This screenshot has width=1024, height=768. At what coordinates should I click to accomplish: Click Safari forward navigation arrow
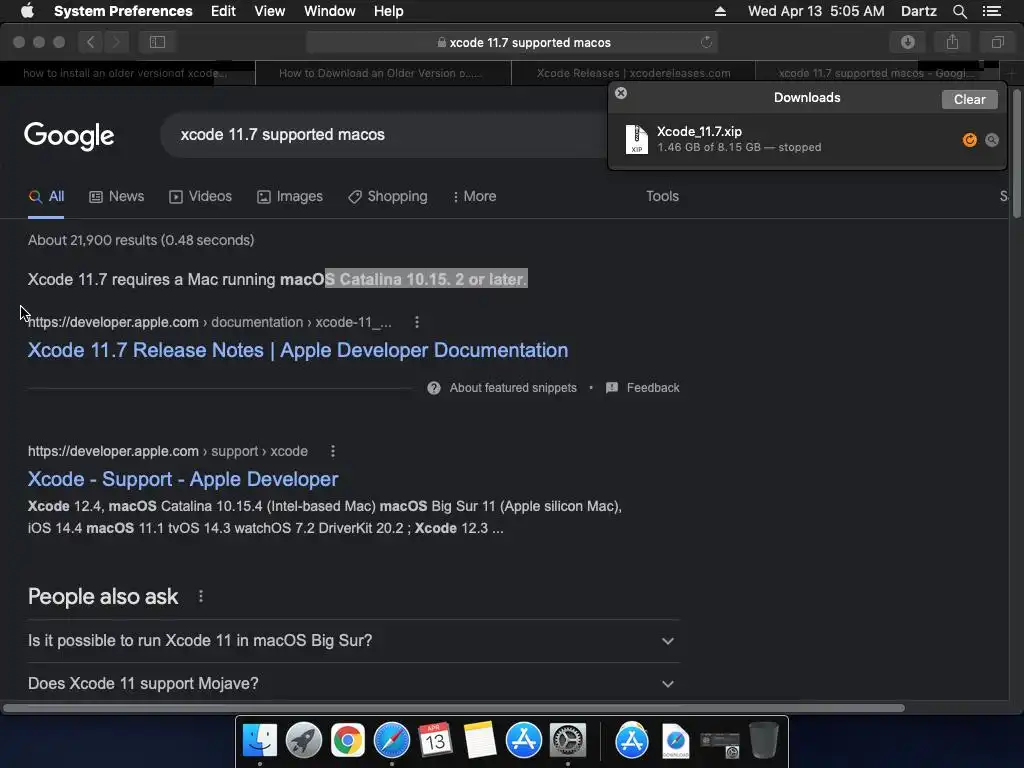coord(116,42)
